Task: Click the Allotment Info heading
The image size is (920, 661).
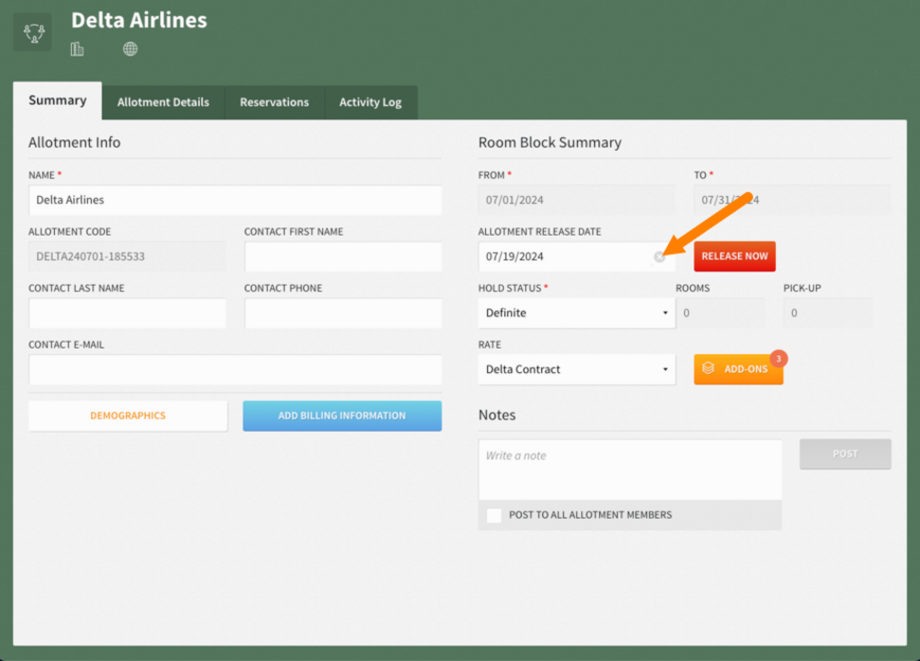Action: point(75,143)
